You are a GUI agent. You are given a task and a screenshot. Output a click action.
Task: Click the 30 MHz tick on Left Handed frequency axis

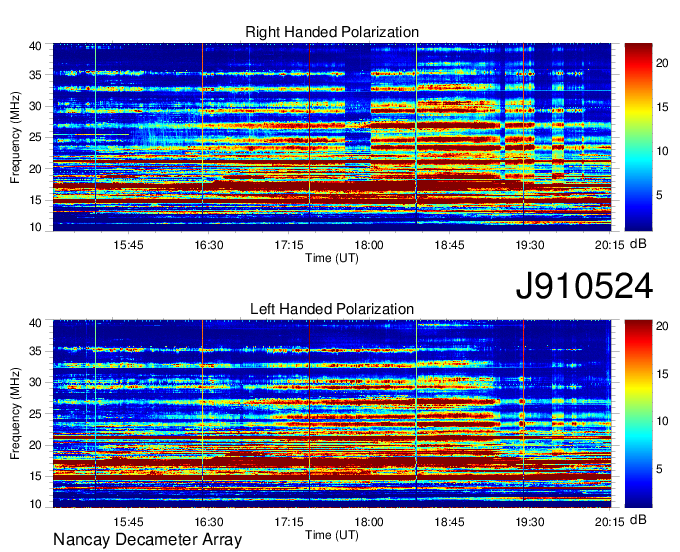point(35,382)
